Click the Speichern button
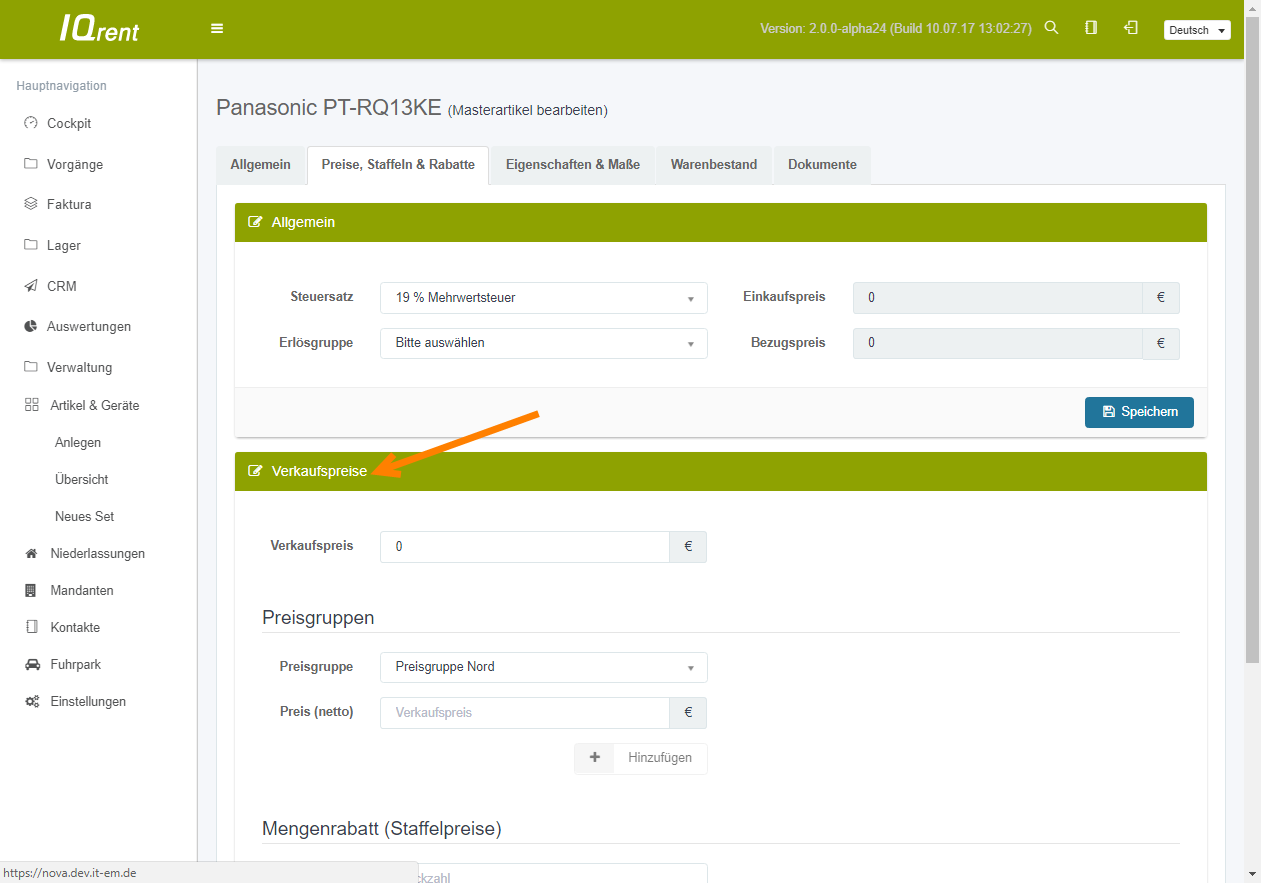This screenshot has width=1261, height=883. coord(1139,412)
